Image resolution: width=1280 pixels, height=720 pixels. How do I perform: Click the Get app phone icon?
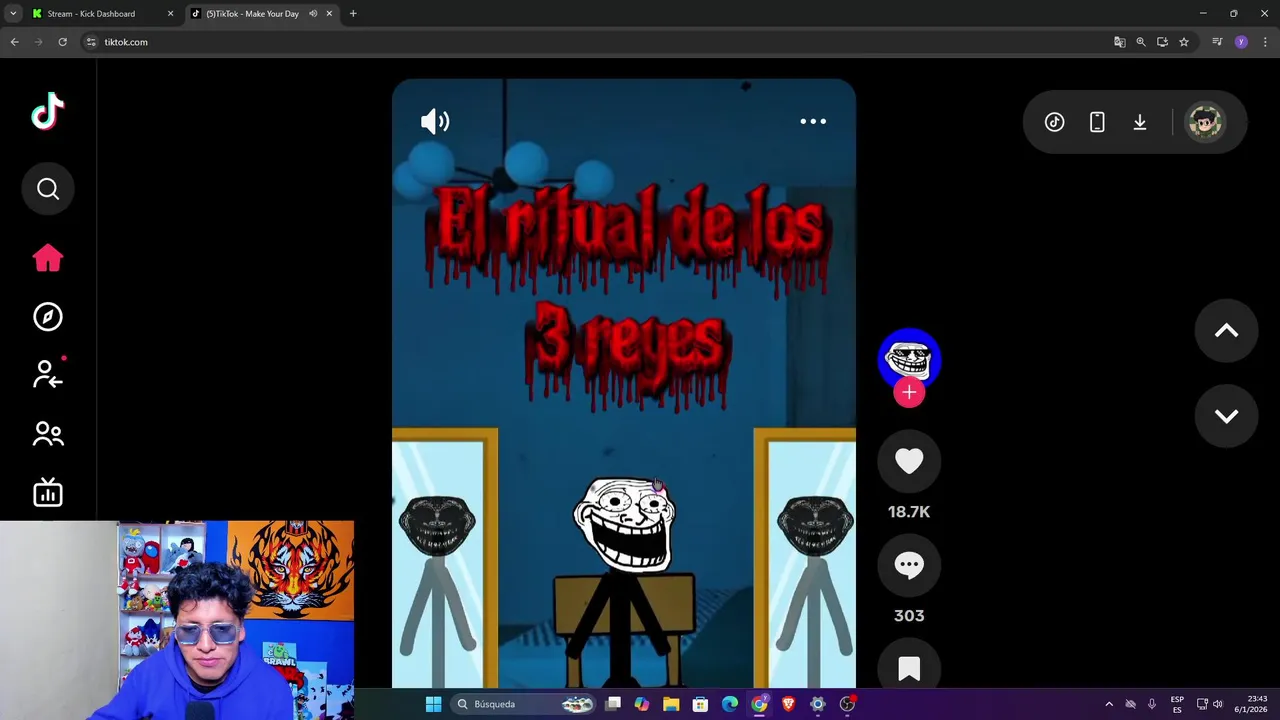pos(1097,122)
